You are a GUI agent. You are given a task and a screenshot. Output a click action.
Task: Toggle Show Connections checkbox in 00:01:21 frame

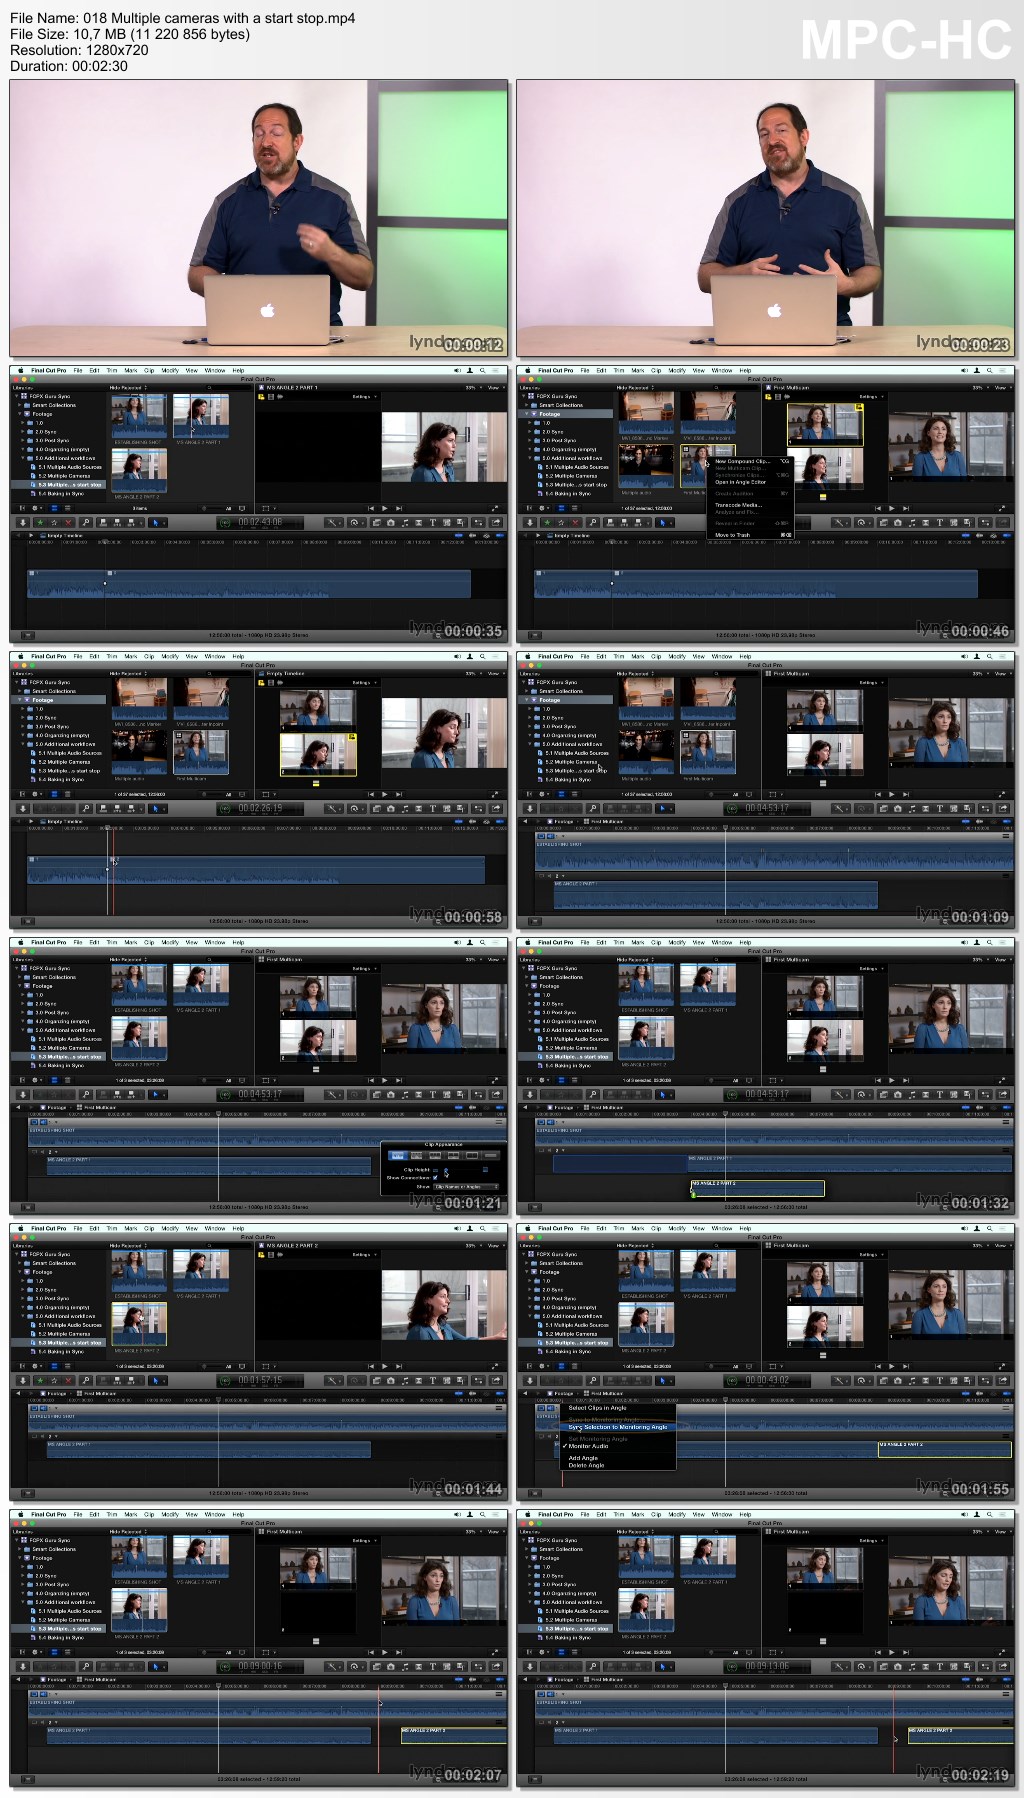435,1177
